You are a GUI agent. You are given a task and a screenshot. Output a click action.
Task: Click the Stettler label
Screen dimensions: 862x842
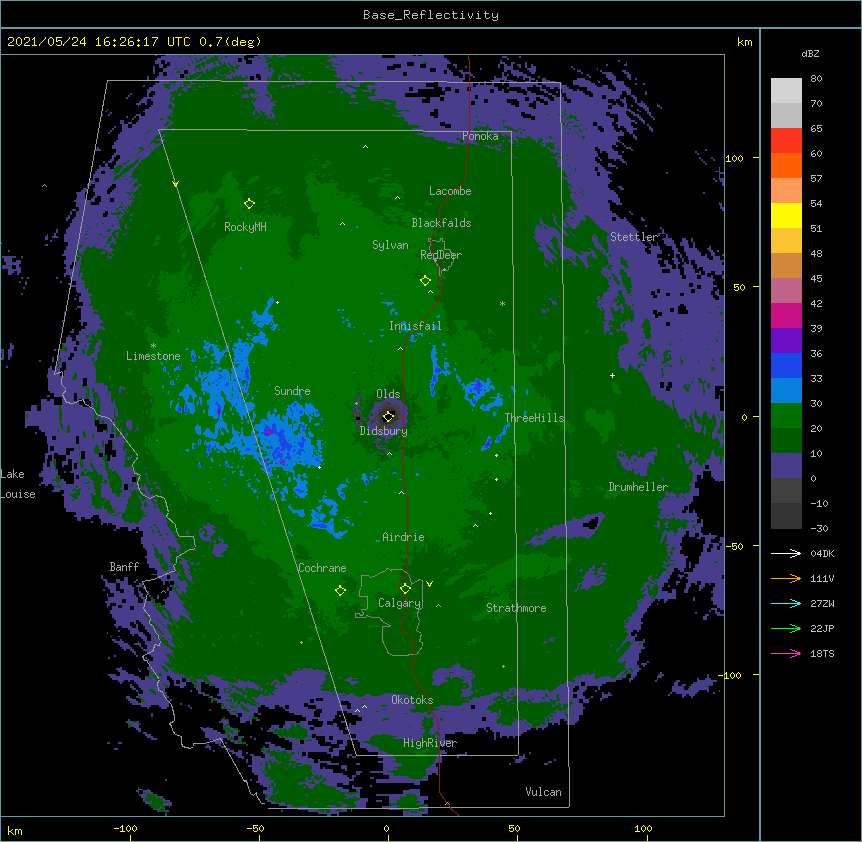click(634, 237)
